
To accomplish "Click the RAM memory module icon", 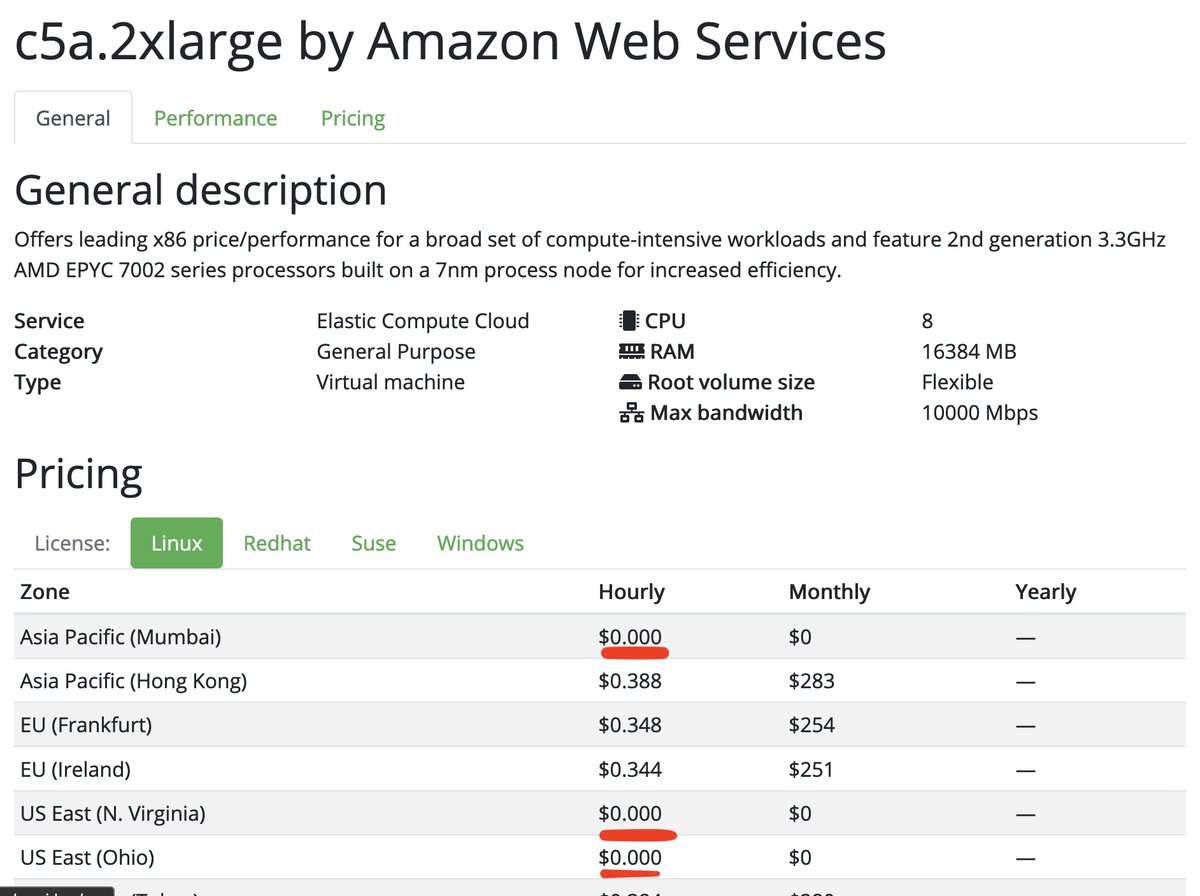I will pyautogui.click(x=630, y=352).
